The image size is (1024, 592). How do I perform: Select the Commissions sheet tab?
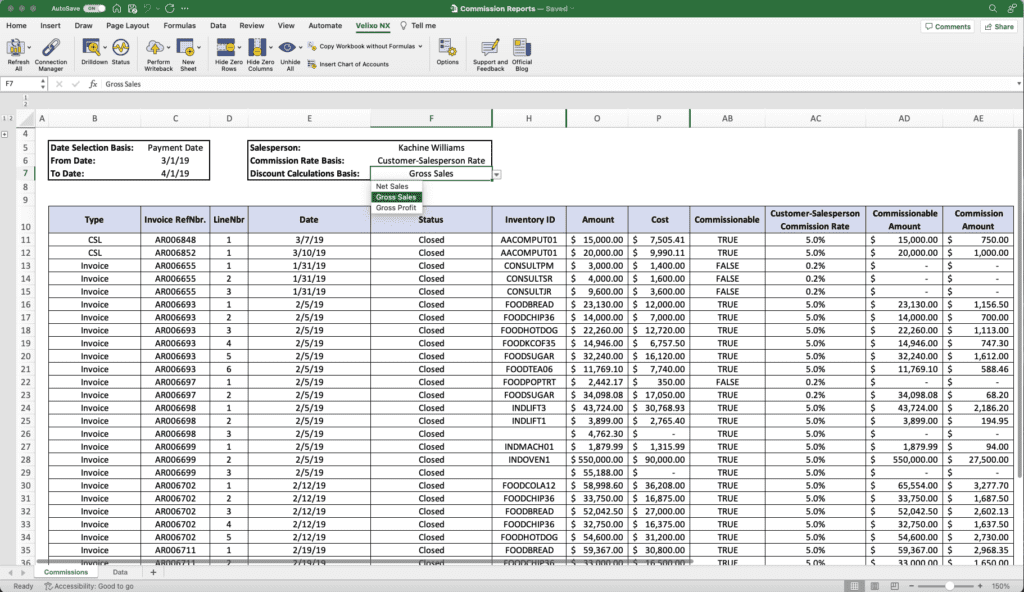(x=66, y=572)
